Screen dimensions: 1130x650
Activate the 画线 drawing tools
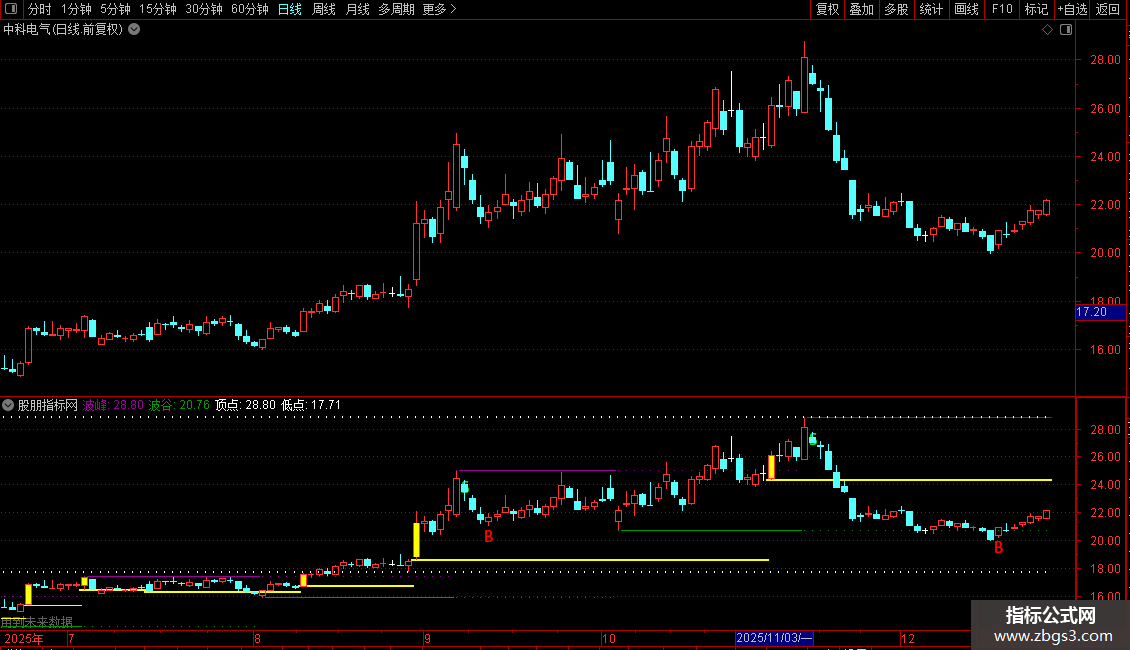(x=966, y=9)
